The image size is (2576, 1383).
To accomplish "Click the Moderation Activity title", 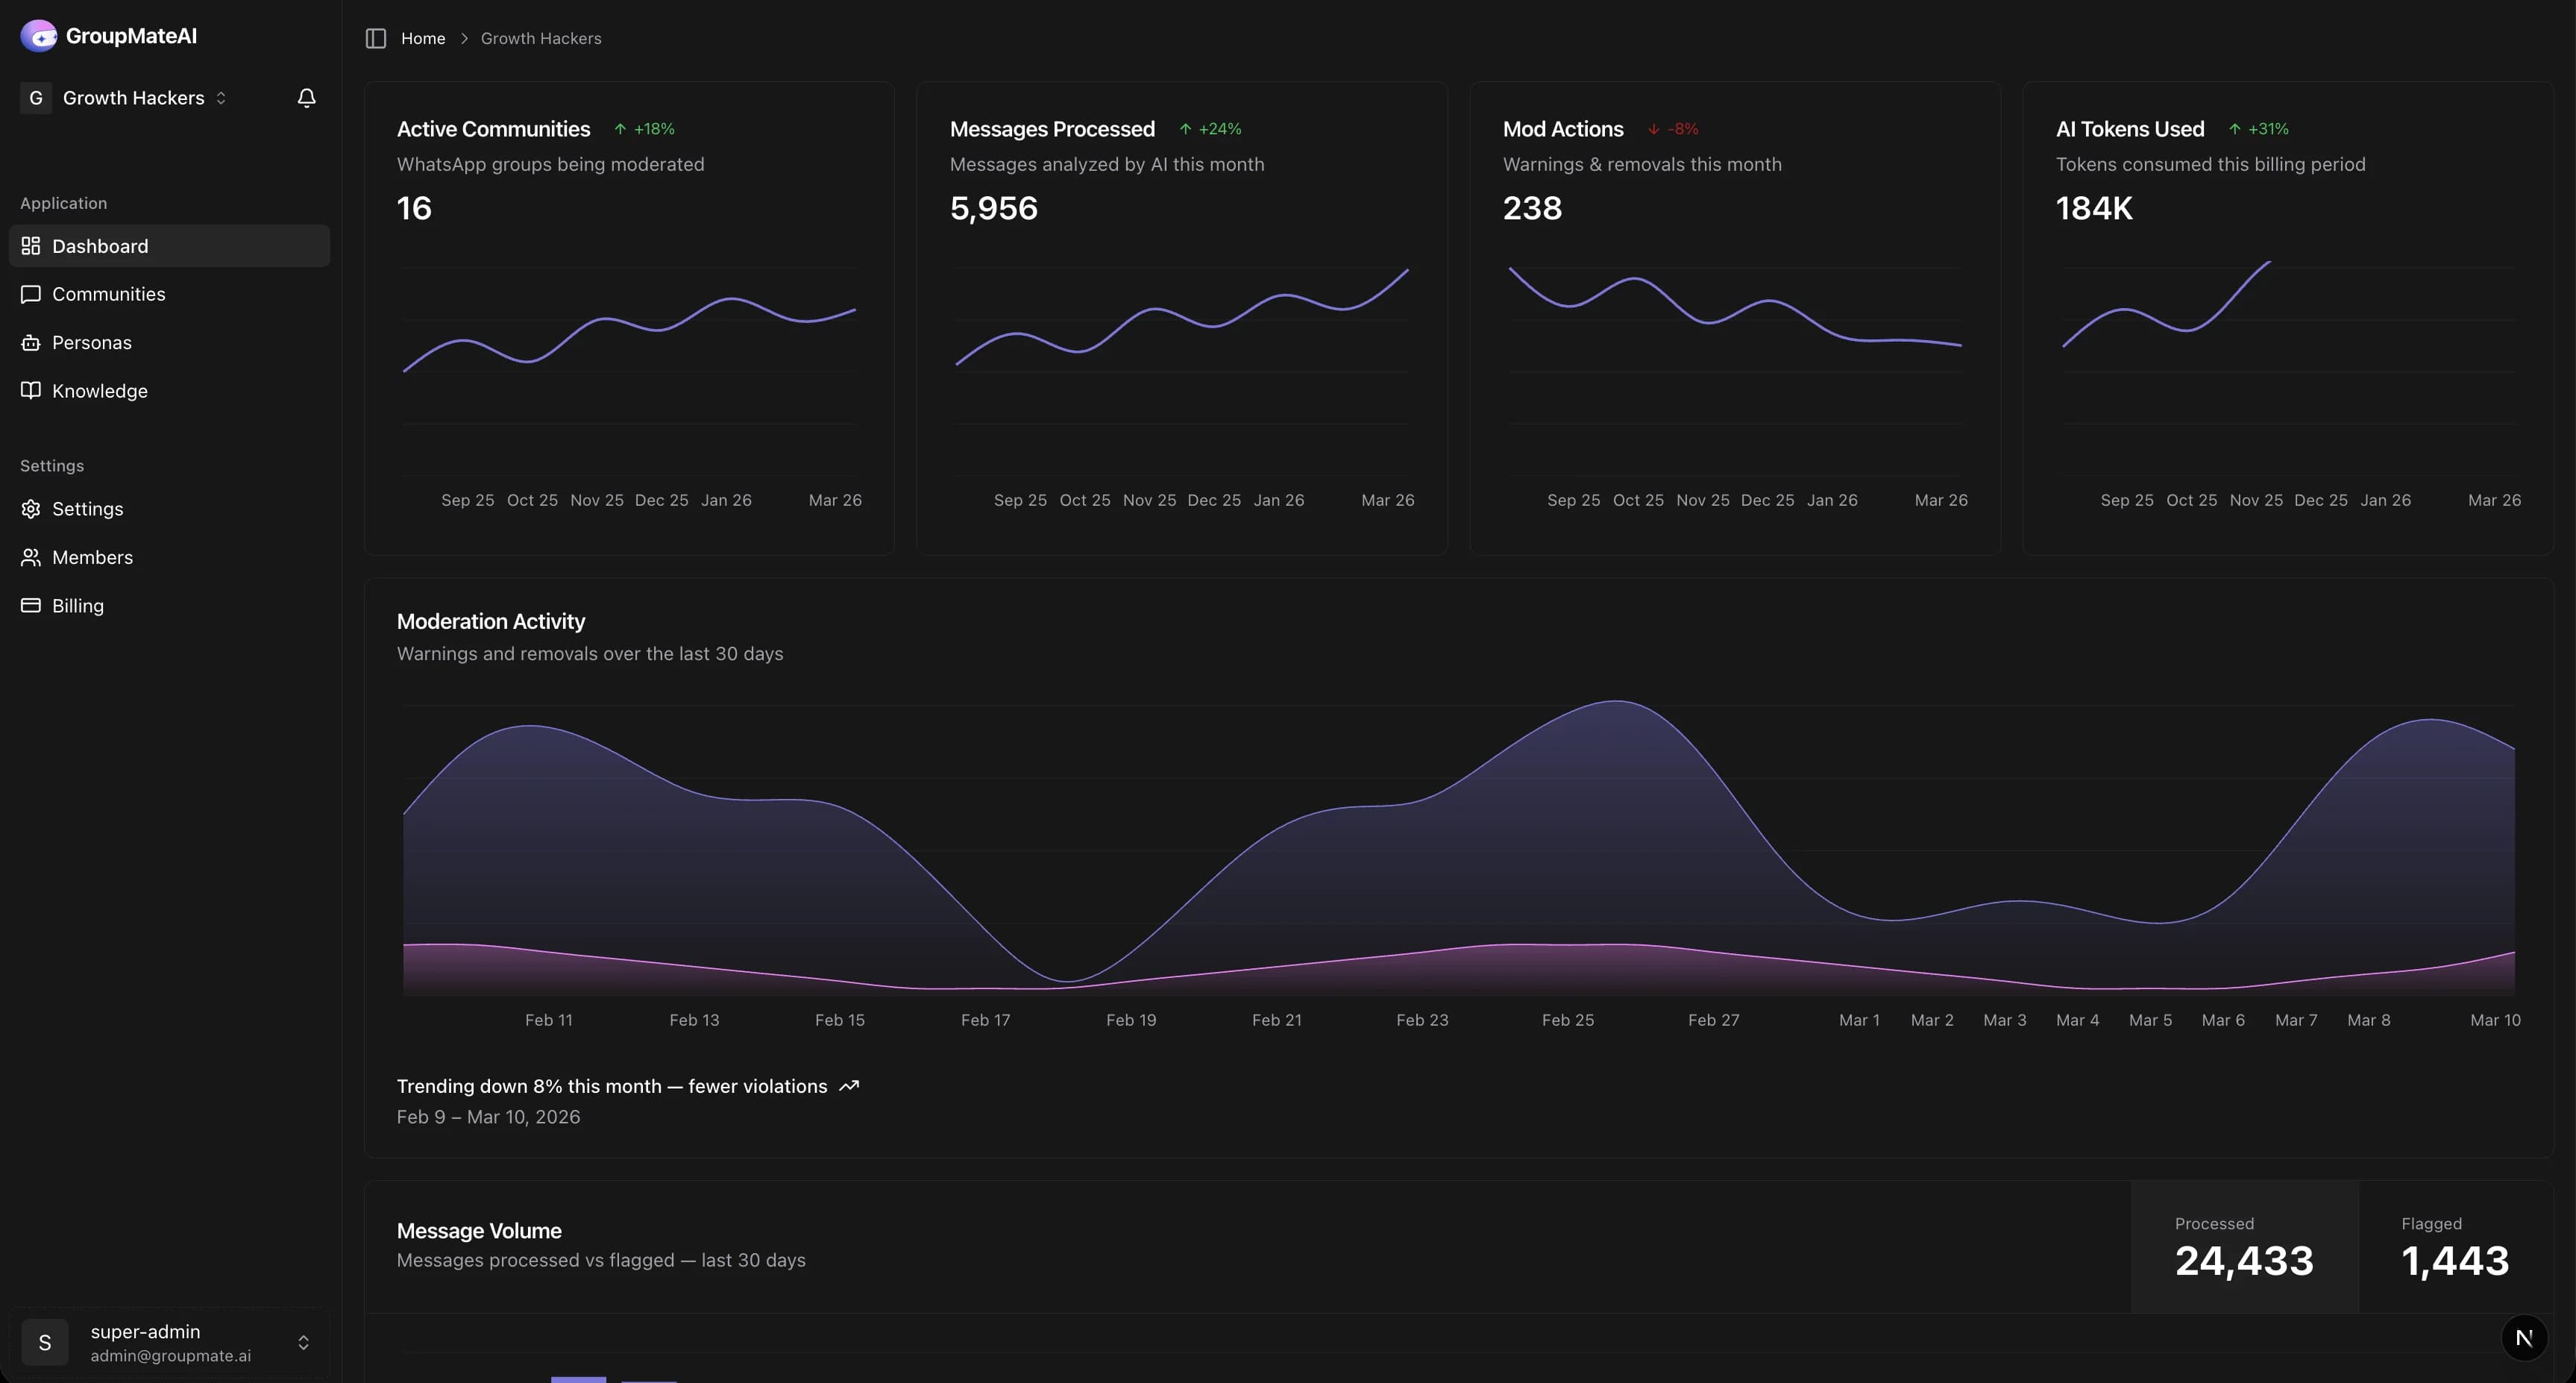I will (491, 621).
